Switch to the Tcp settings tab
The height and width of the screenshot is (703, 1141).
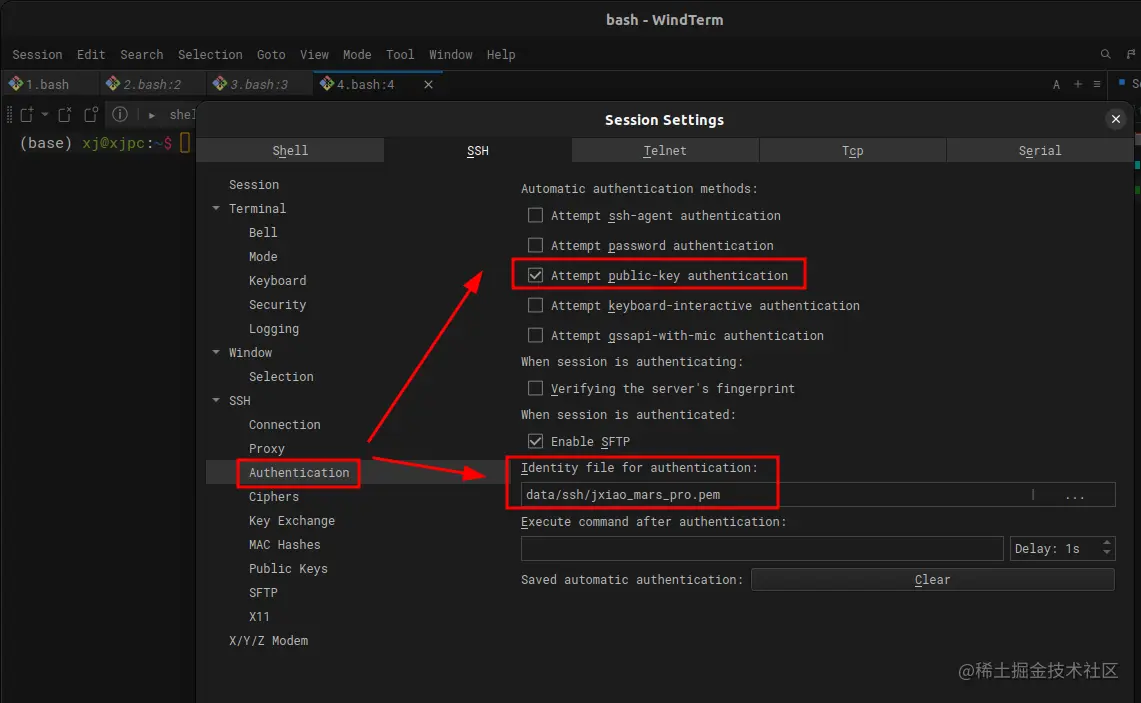pyautogui.click(x=852, y=151)
